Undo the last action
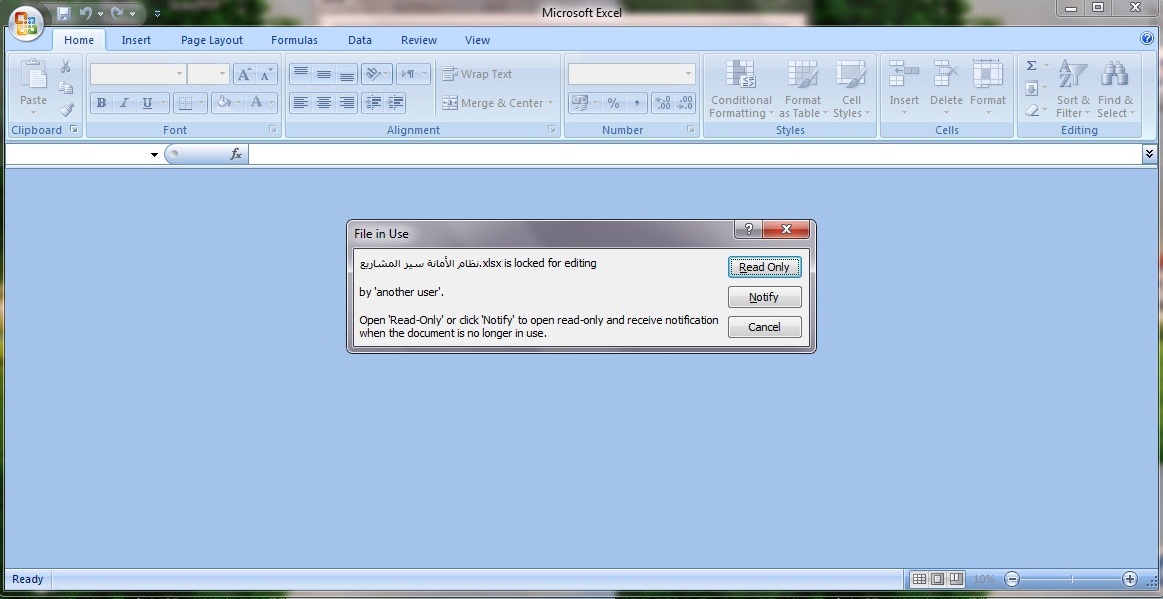 (x=85, y=13)
